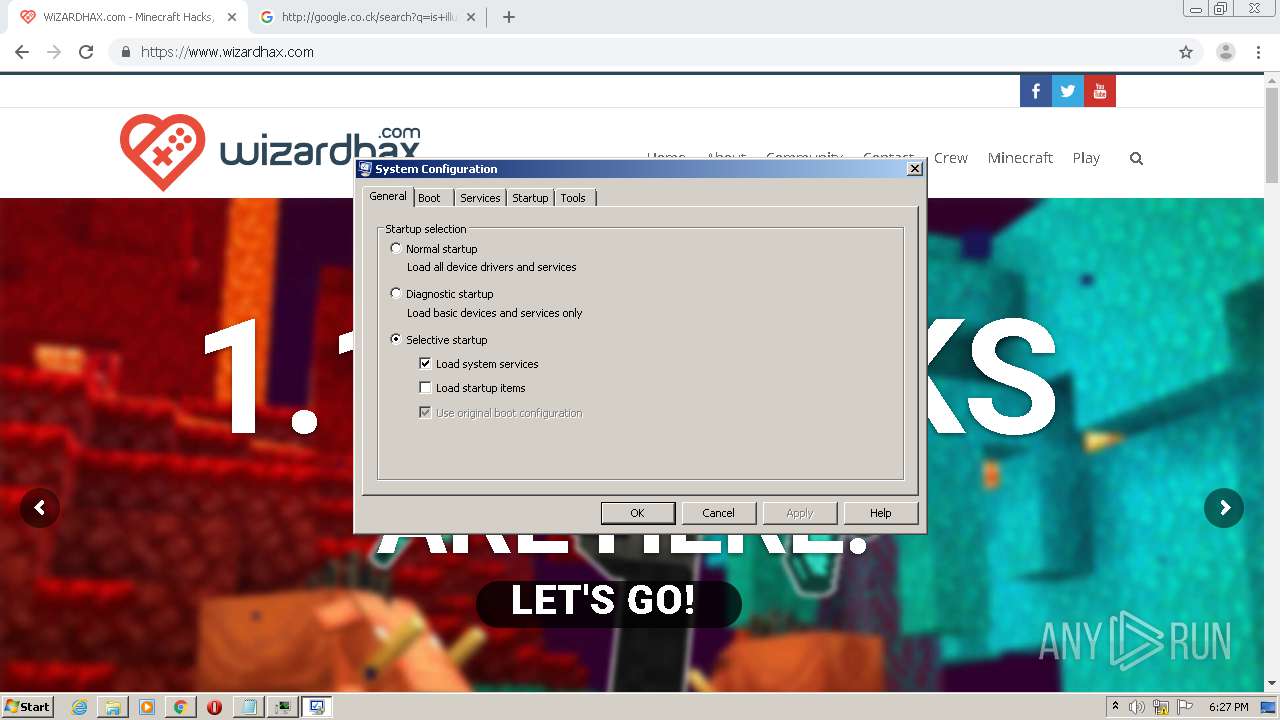Viewport: 1280px width, 720px height.
Task: Reload the wizardhax.com page
Action: tap(86, 52)
